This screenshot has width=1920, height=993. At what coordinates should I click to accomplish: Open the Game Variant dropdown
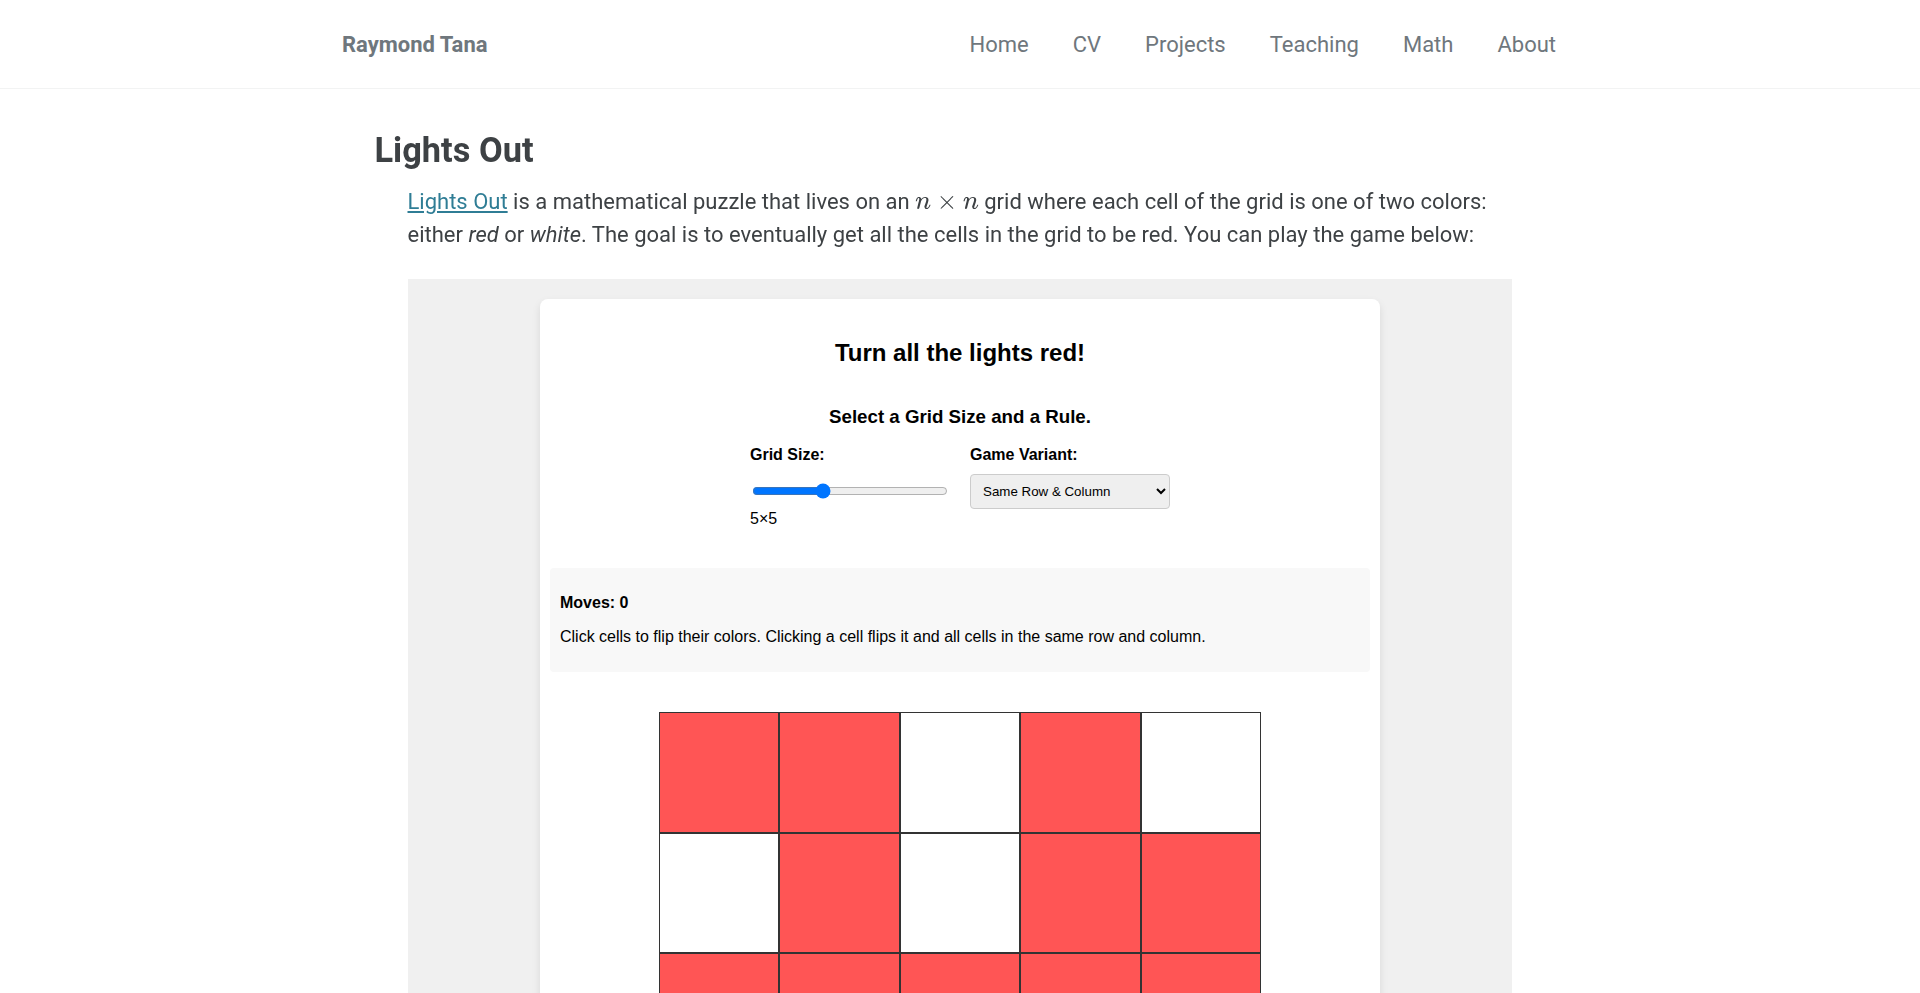click(x=1069, y=491)
